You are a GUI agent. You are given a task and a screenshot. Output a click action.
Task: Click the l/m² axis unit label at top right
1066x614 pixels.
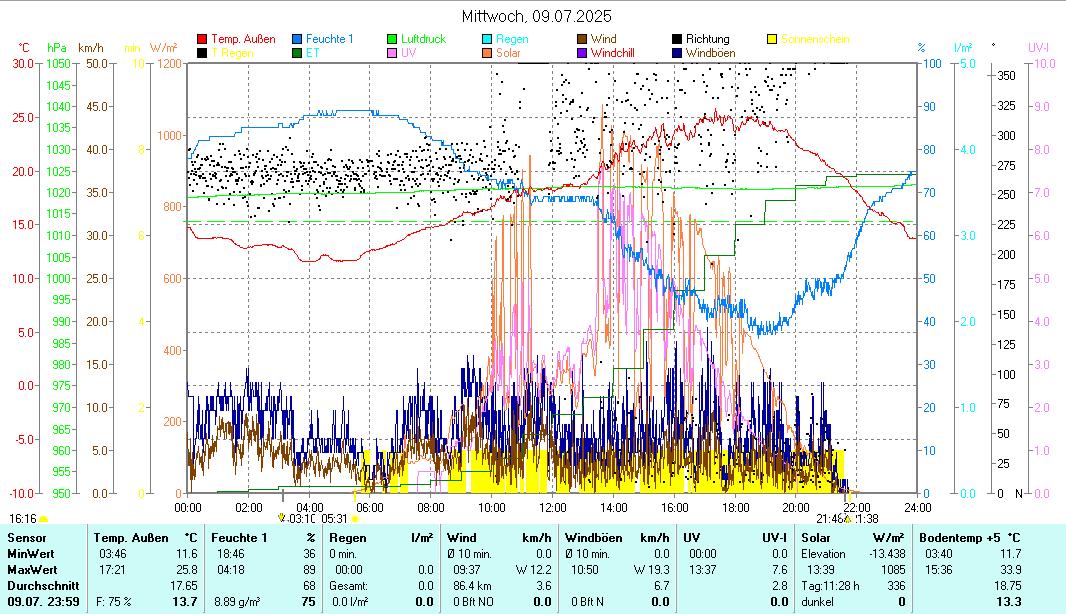click(963, 48)
